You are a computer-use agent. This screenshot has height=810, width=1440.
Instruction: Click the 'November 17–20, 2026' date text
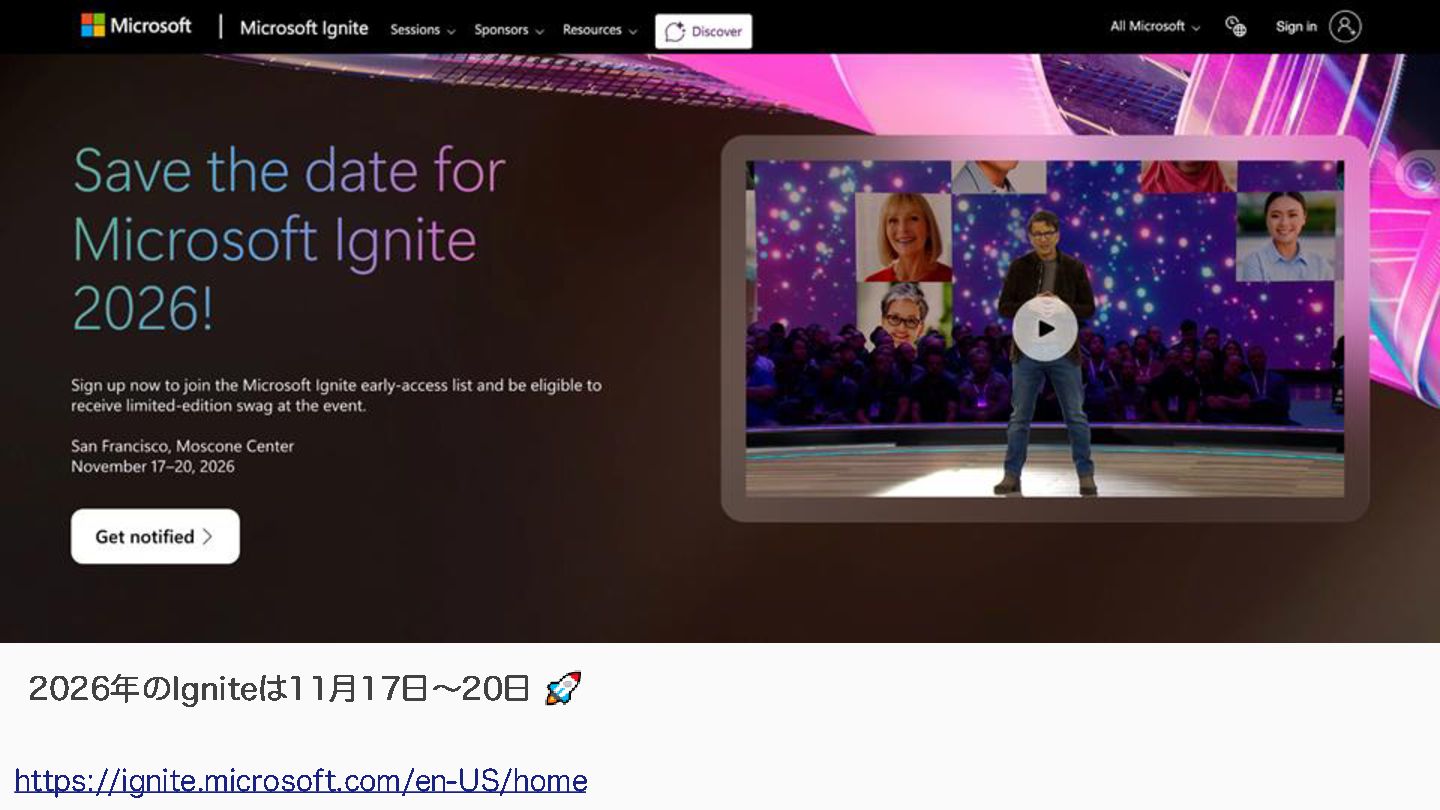point(153,466)
